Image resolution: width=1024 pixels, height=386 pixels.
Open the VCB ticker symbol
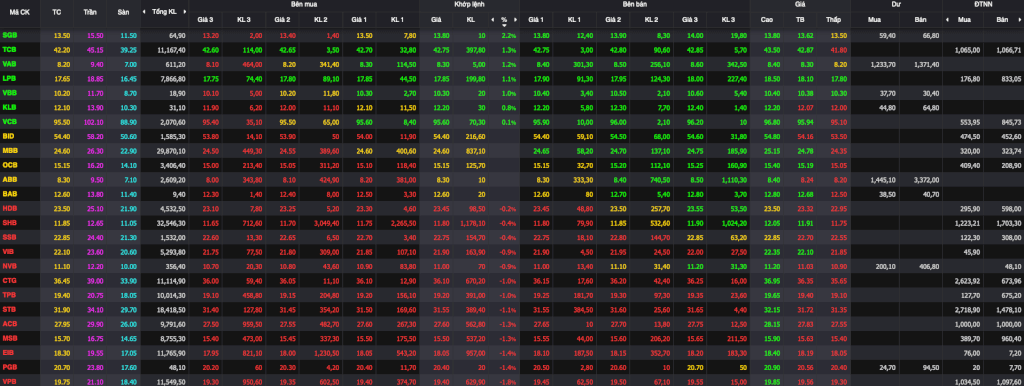pyautogui.click(x=10, y=121)
